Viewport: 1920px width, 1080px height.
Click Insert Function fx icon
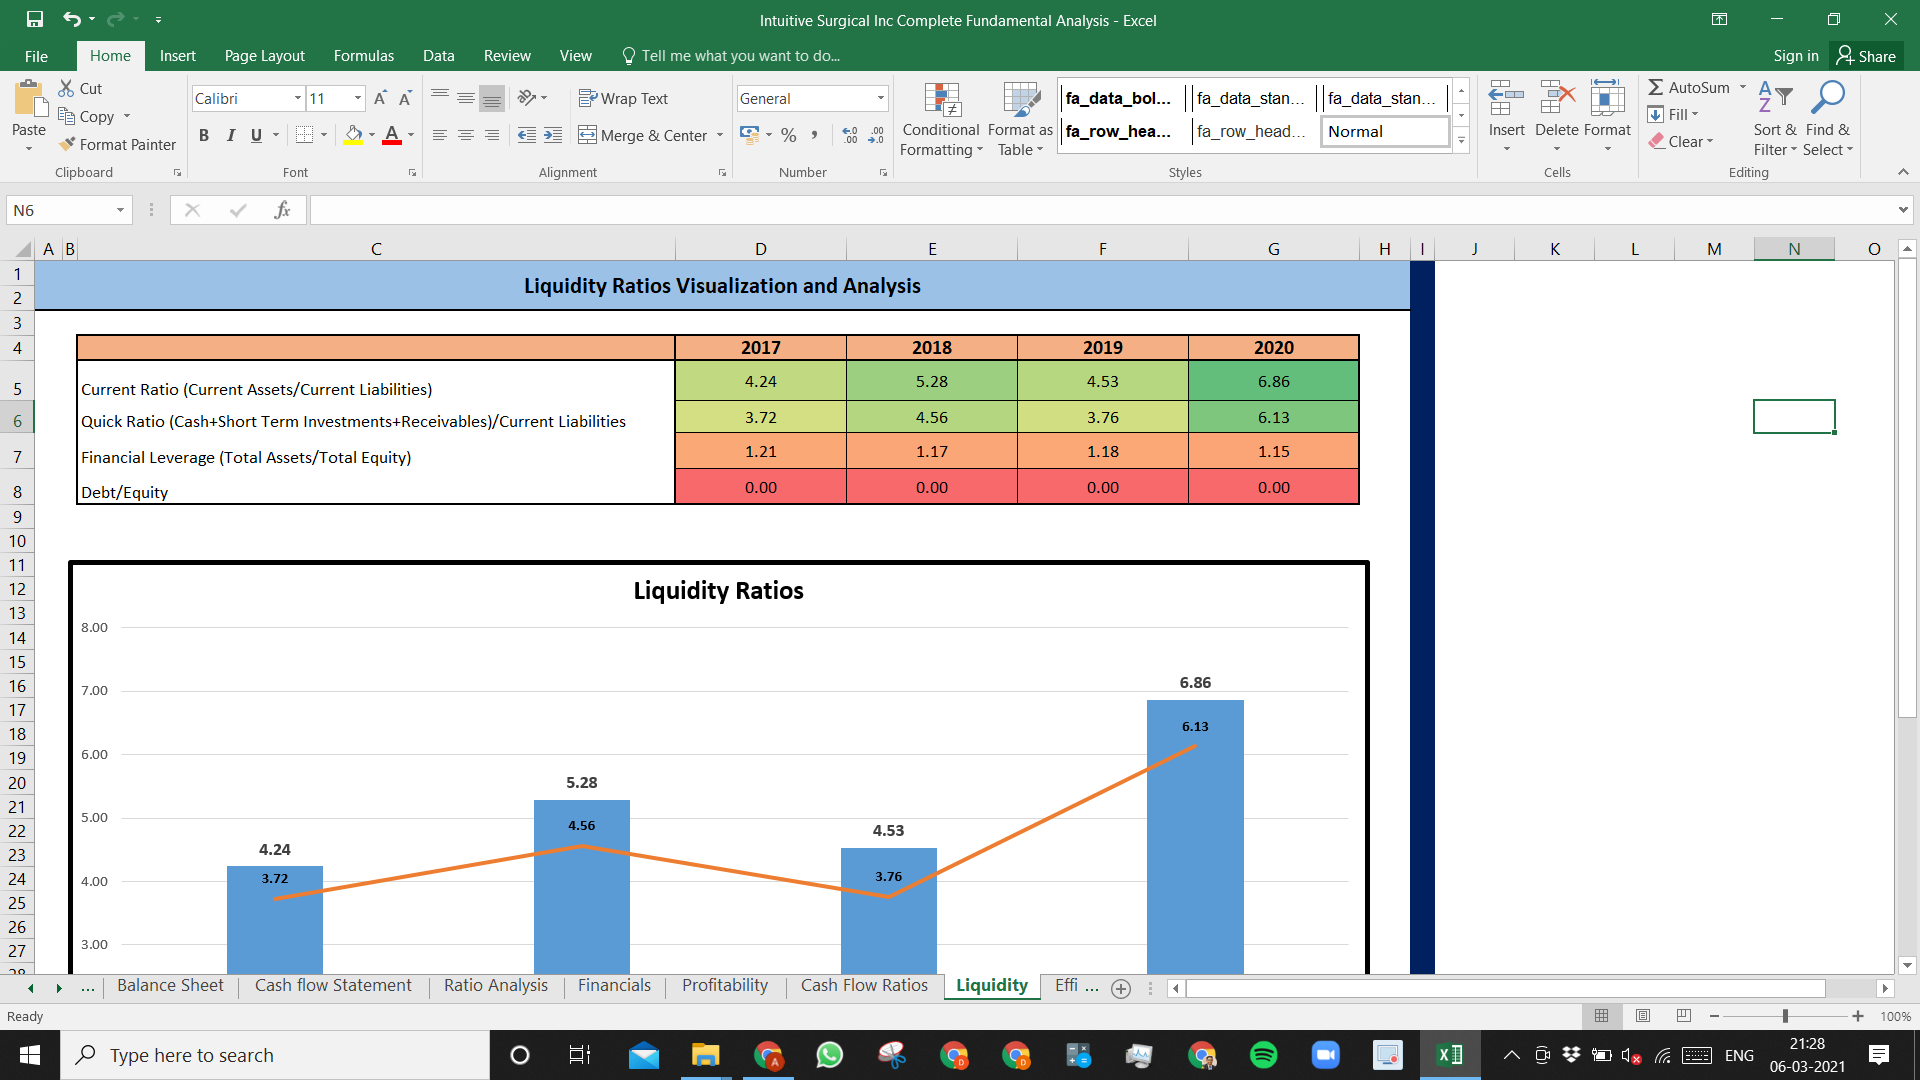283,210
